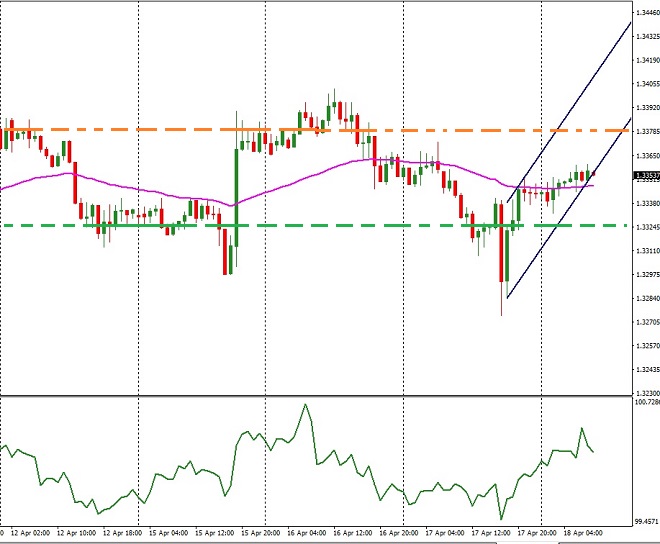This screenshot has width=660, height=544.
Task: Click the 12 Apr 18:00 time label
Action: 122,533
